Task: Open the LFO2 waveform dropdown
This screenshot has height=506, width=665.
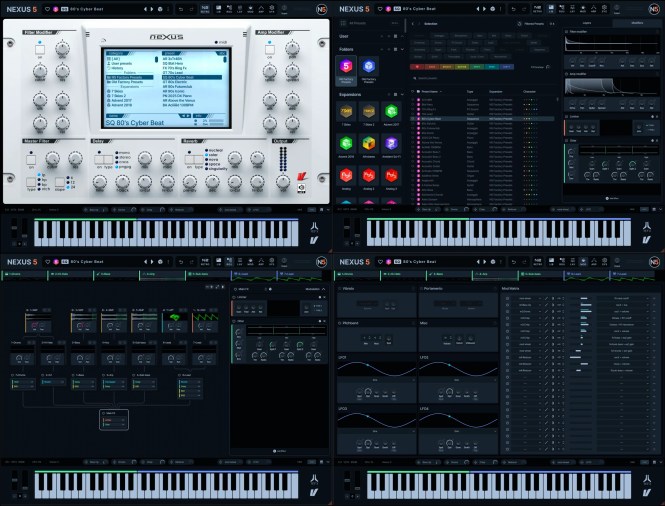Action: coord(457,380)
